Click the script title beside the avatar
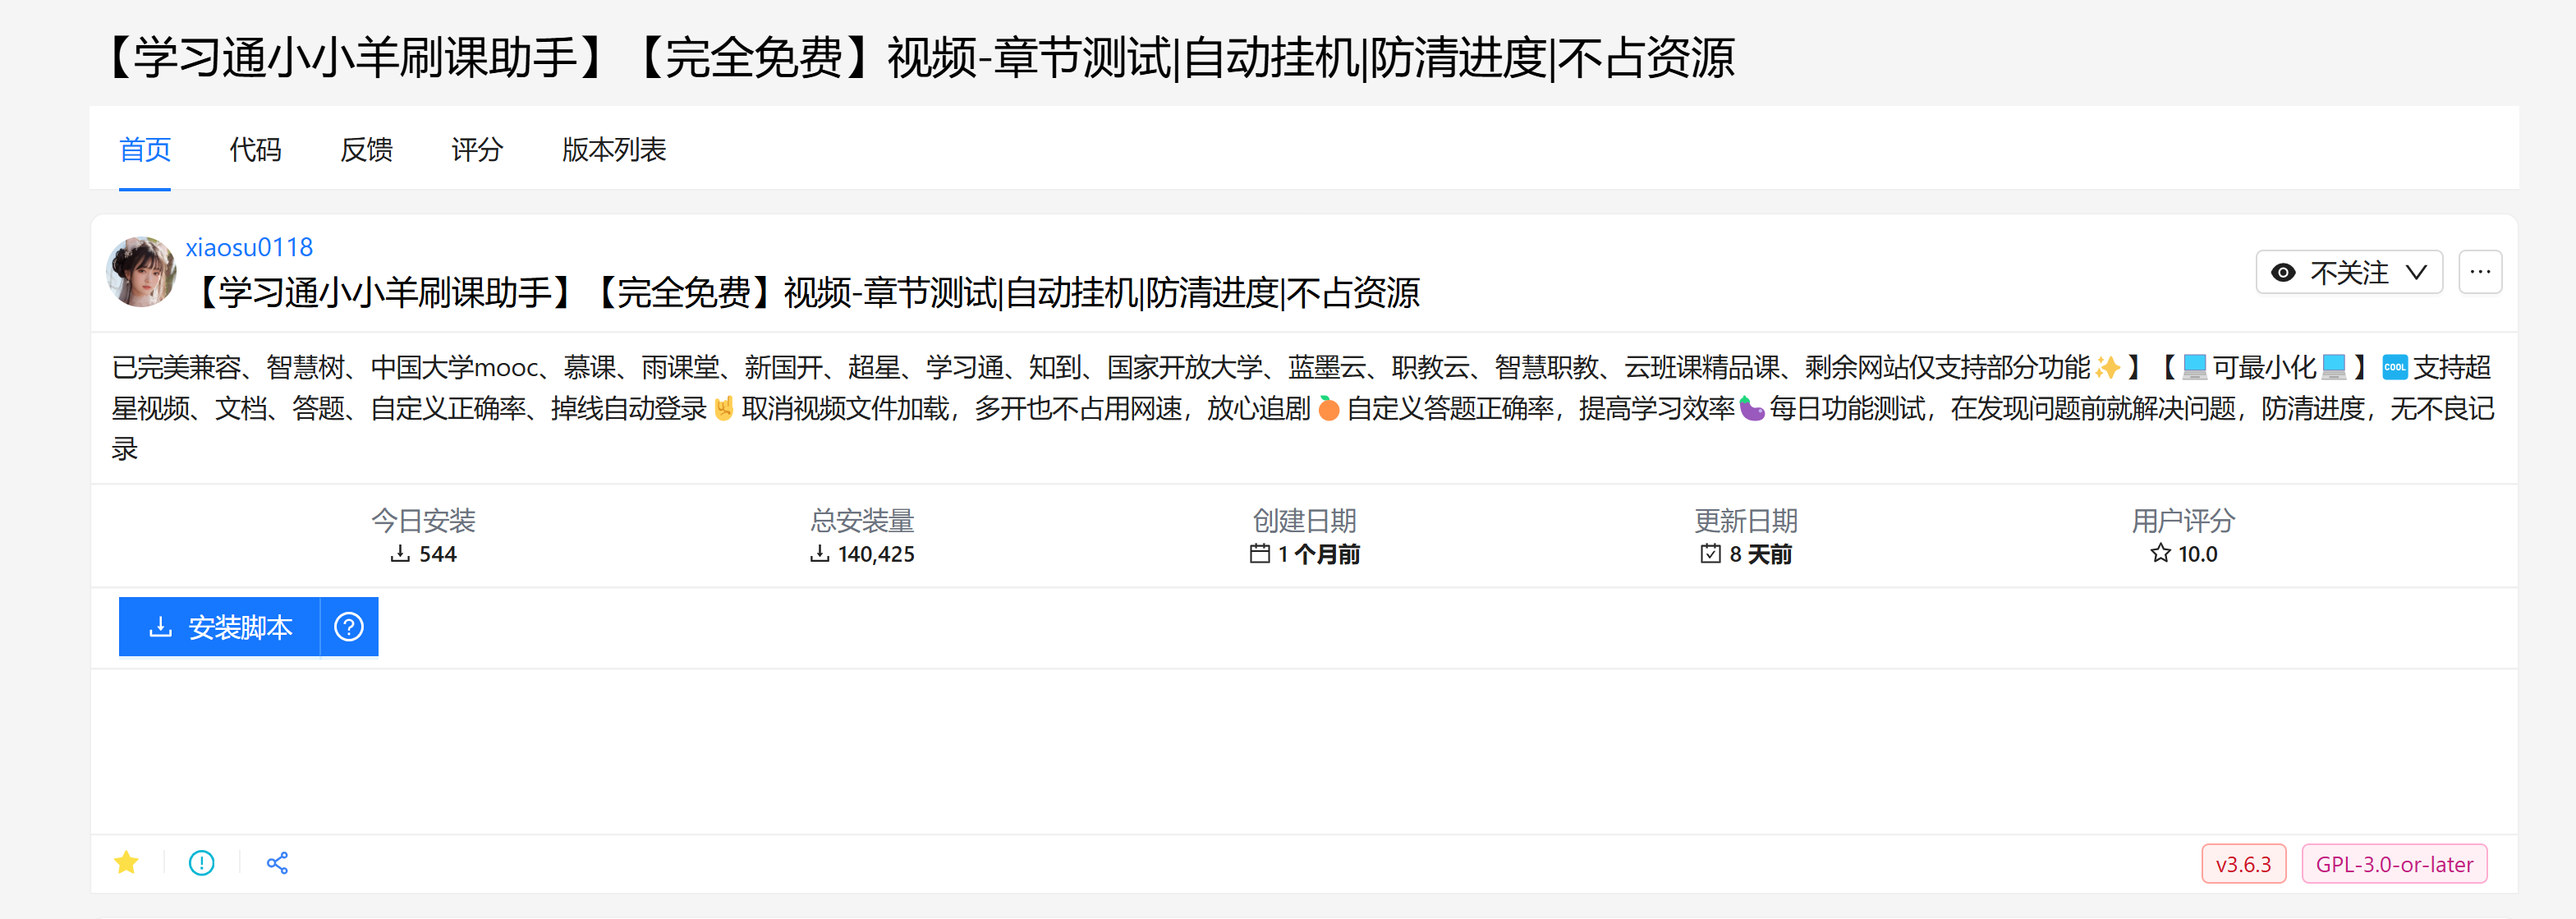Viewport: 2576px width, 919px height. [x=804, y=293]
